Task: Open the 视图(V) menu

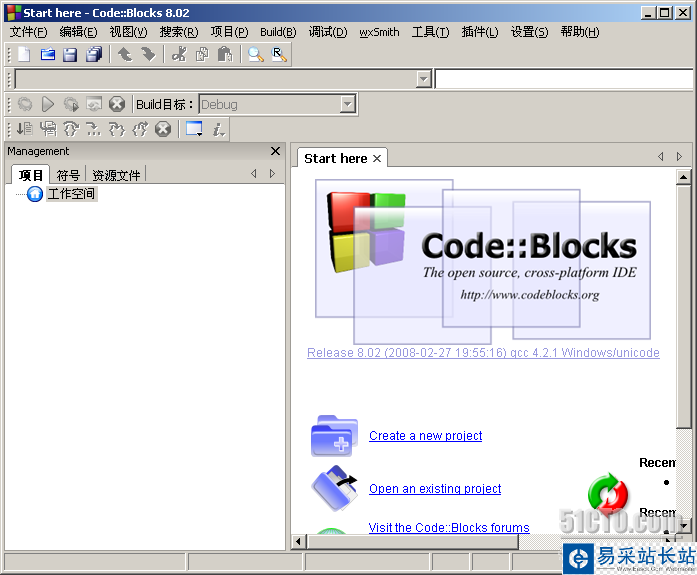Action: [x=128, y=32]
